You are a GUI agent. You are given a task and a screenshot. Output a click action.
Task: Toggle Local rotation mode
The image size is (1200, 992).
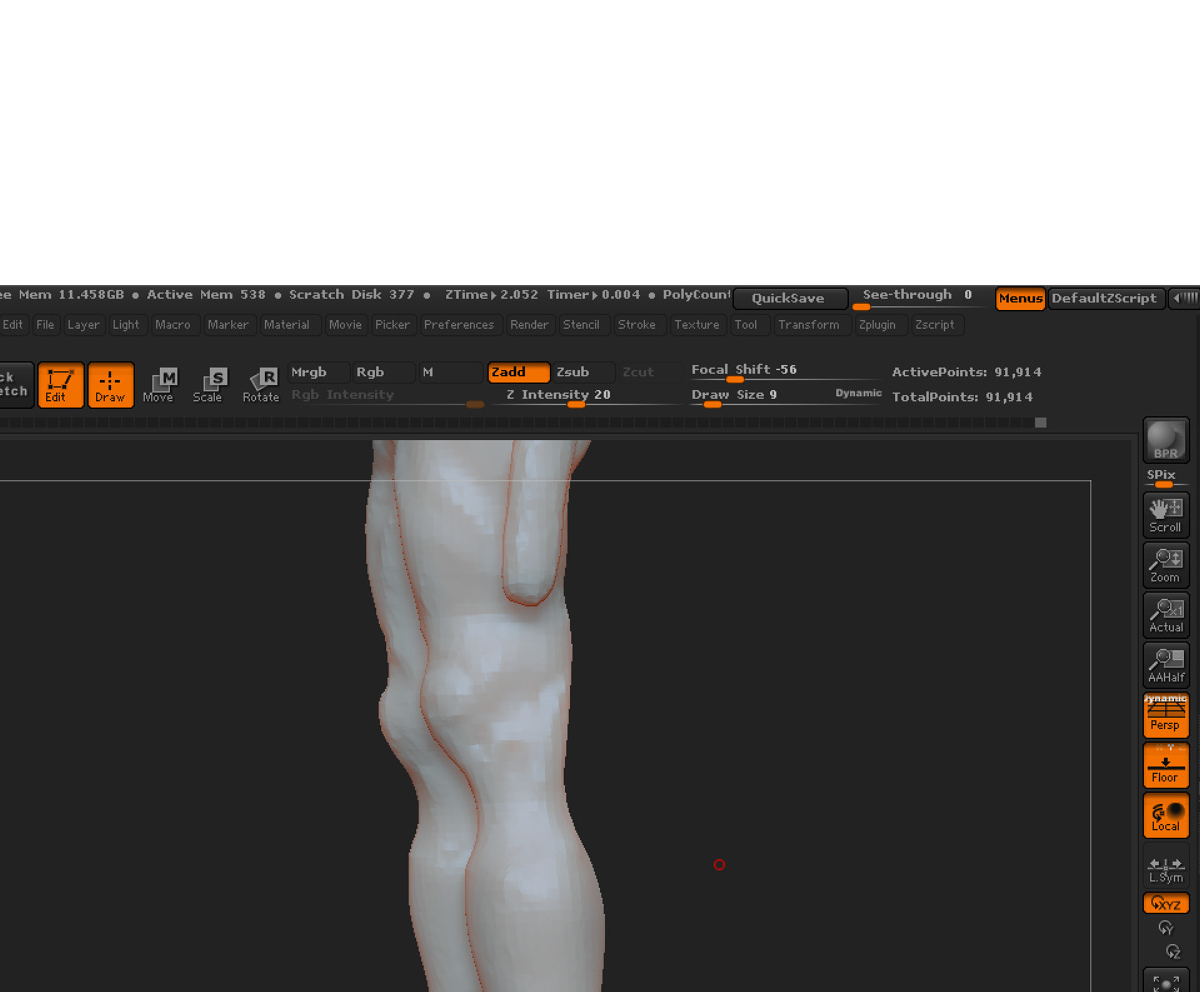coord(1165,816)
